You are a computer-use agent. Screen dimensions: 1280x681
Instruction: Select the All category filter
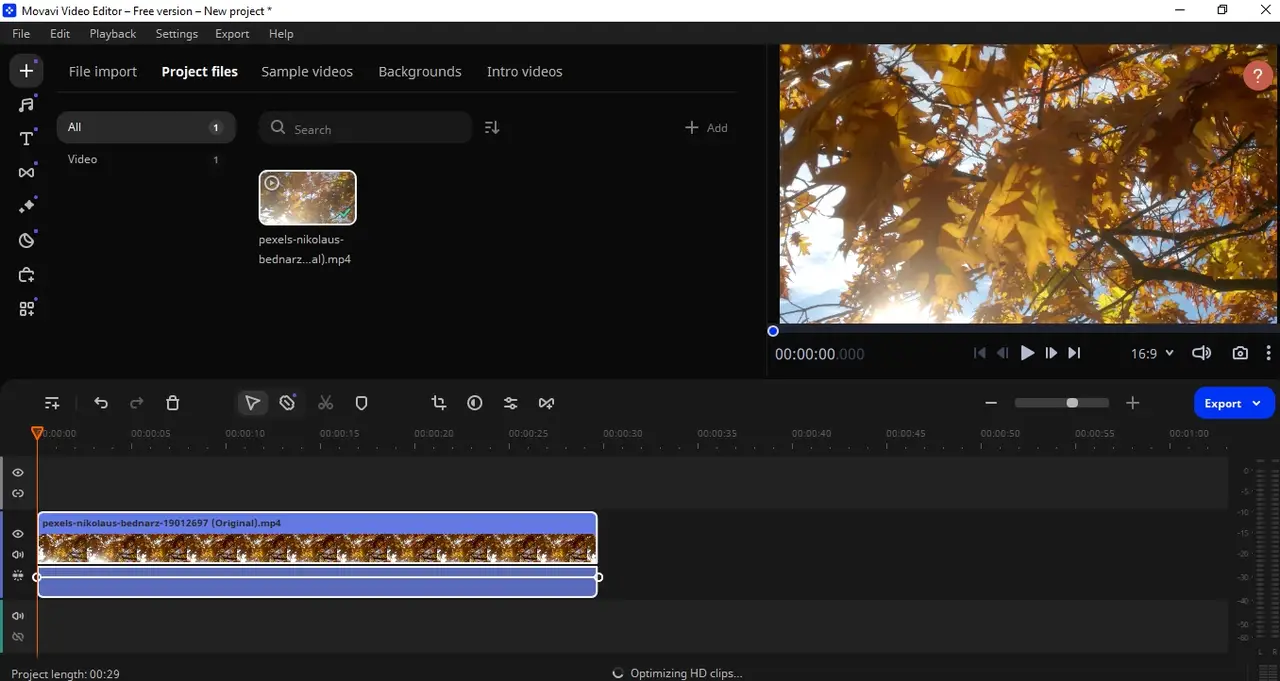point(146,127)
